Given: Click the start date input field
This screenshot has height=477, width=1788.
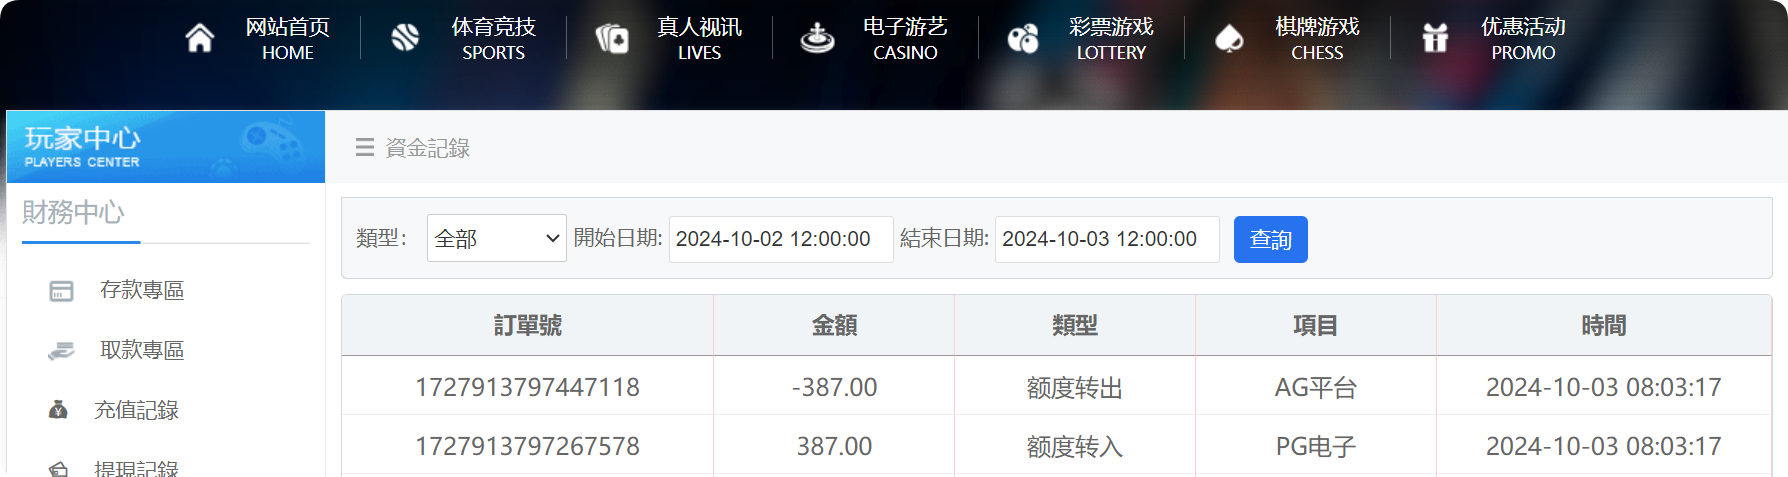Looking at the screenshot, I should (780, 239).
